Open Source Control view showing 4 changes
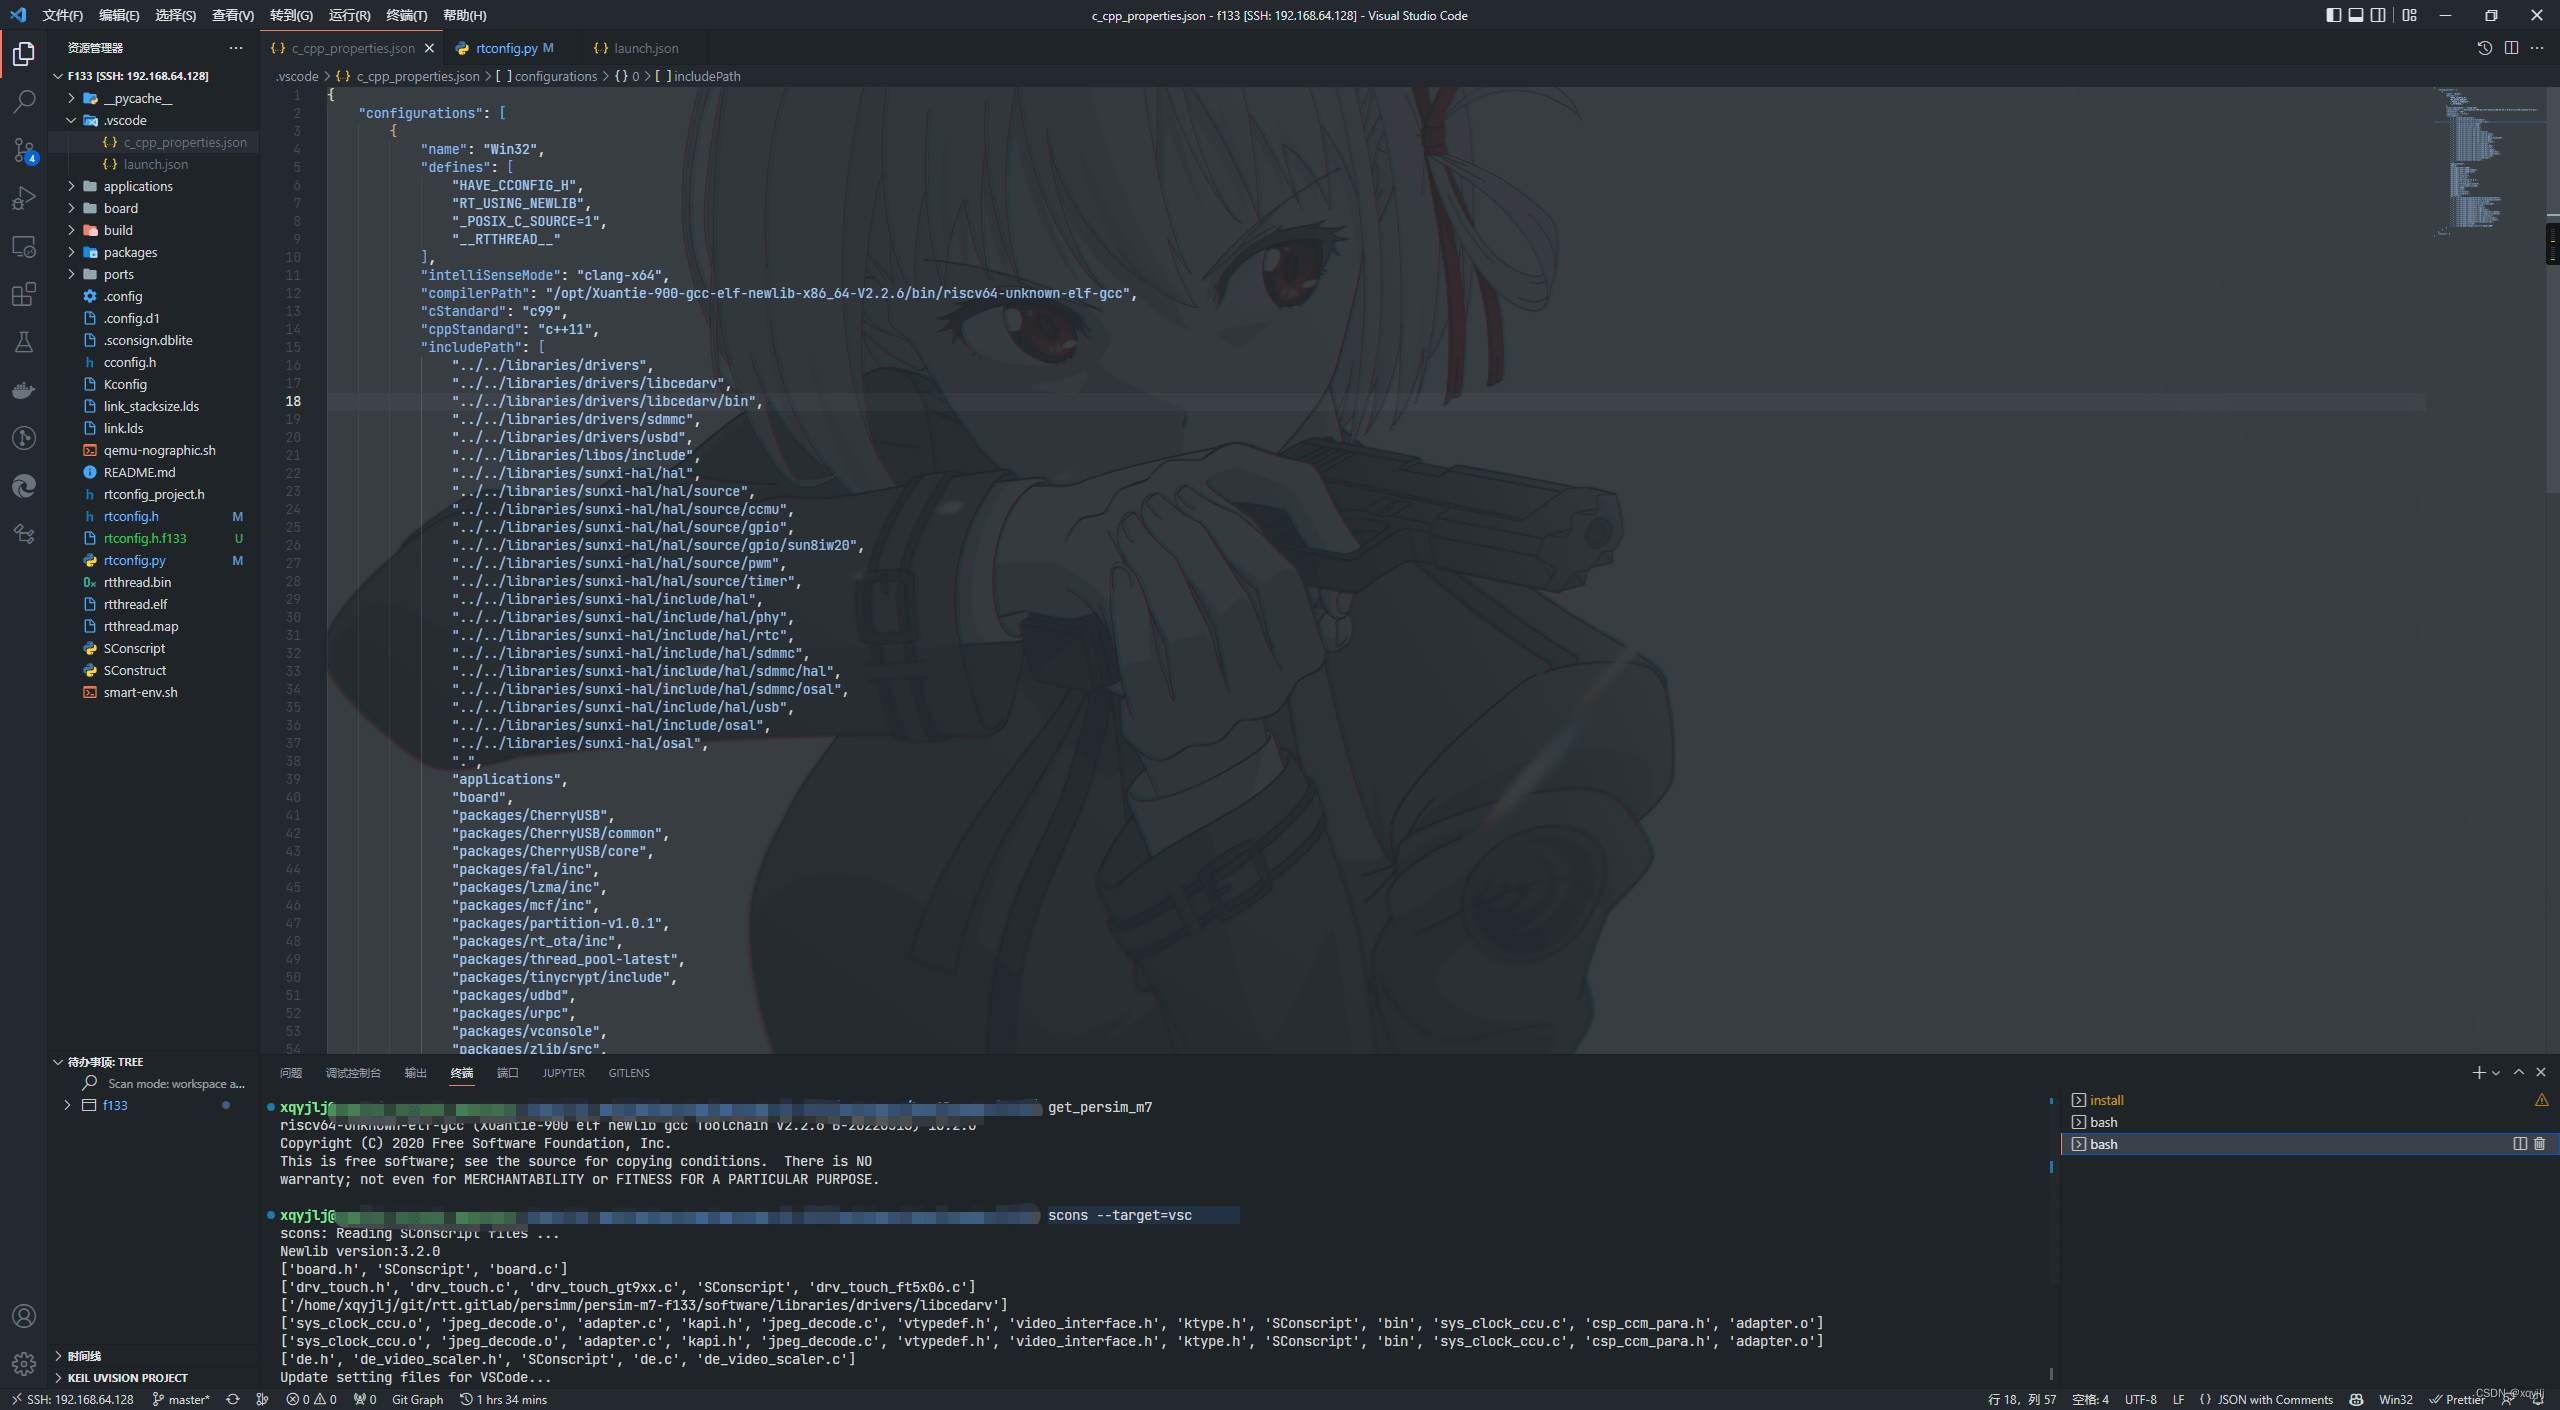The width and height of the screenshot is (2560, 1410). coord(24,150)
